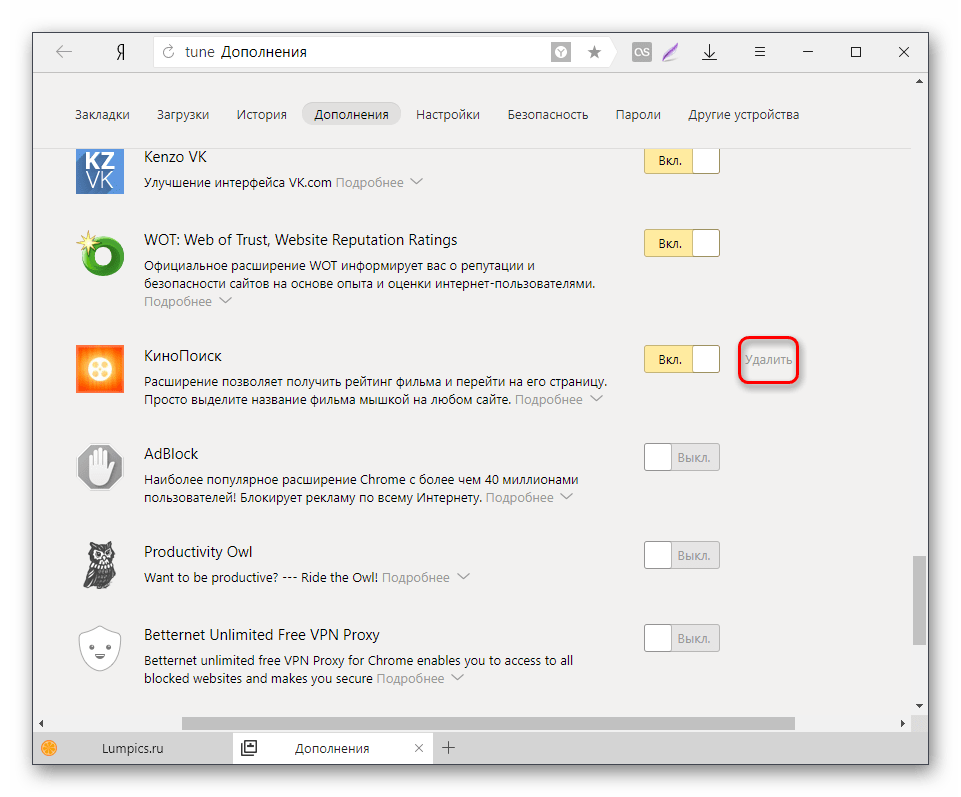Enable the Betternet VPN toggle
Viewport: 961px width, 797px height.
(682, 638)
